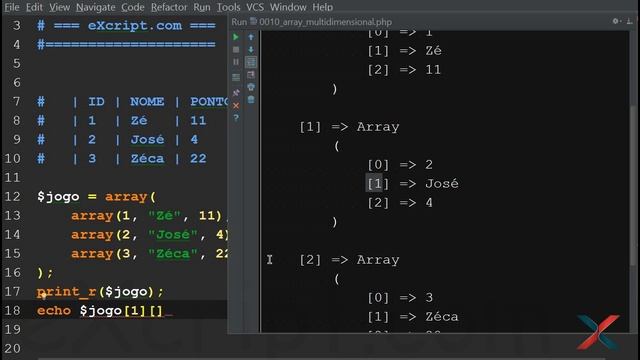Open the VCS menu
640x360 pixels.
[x=255, y=7]
